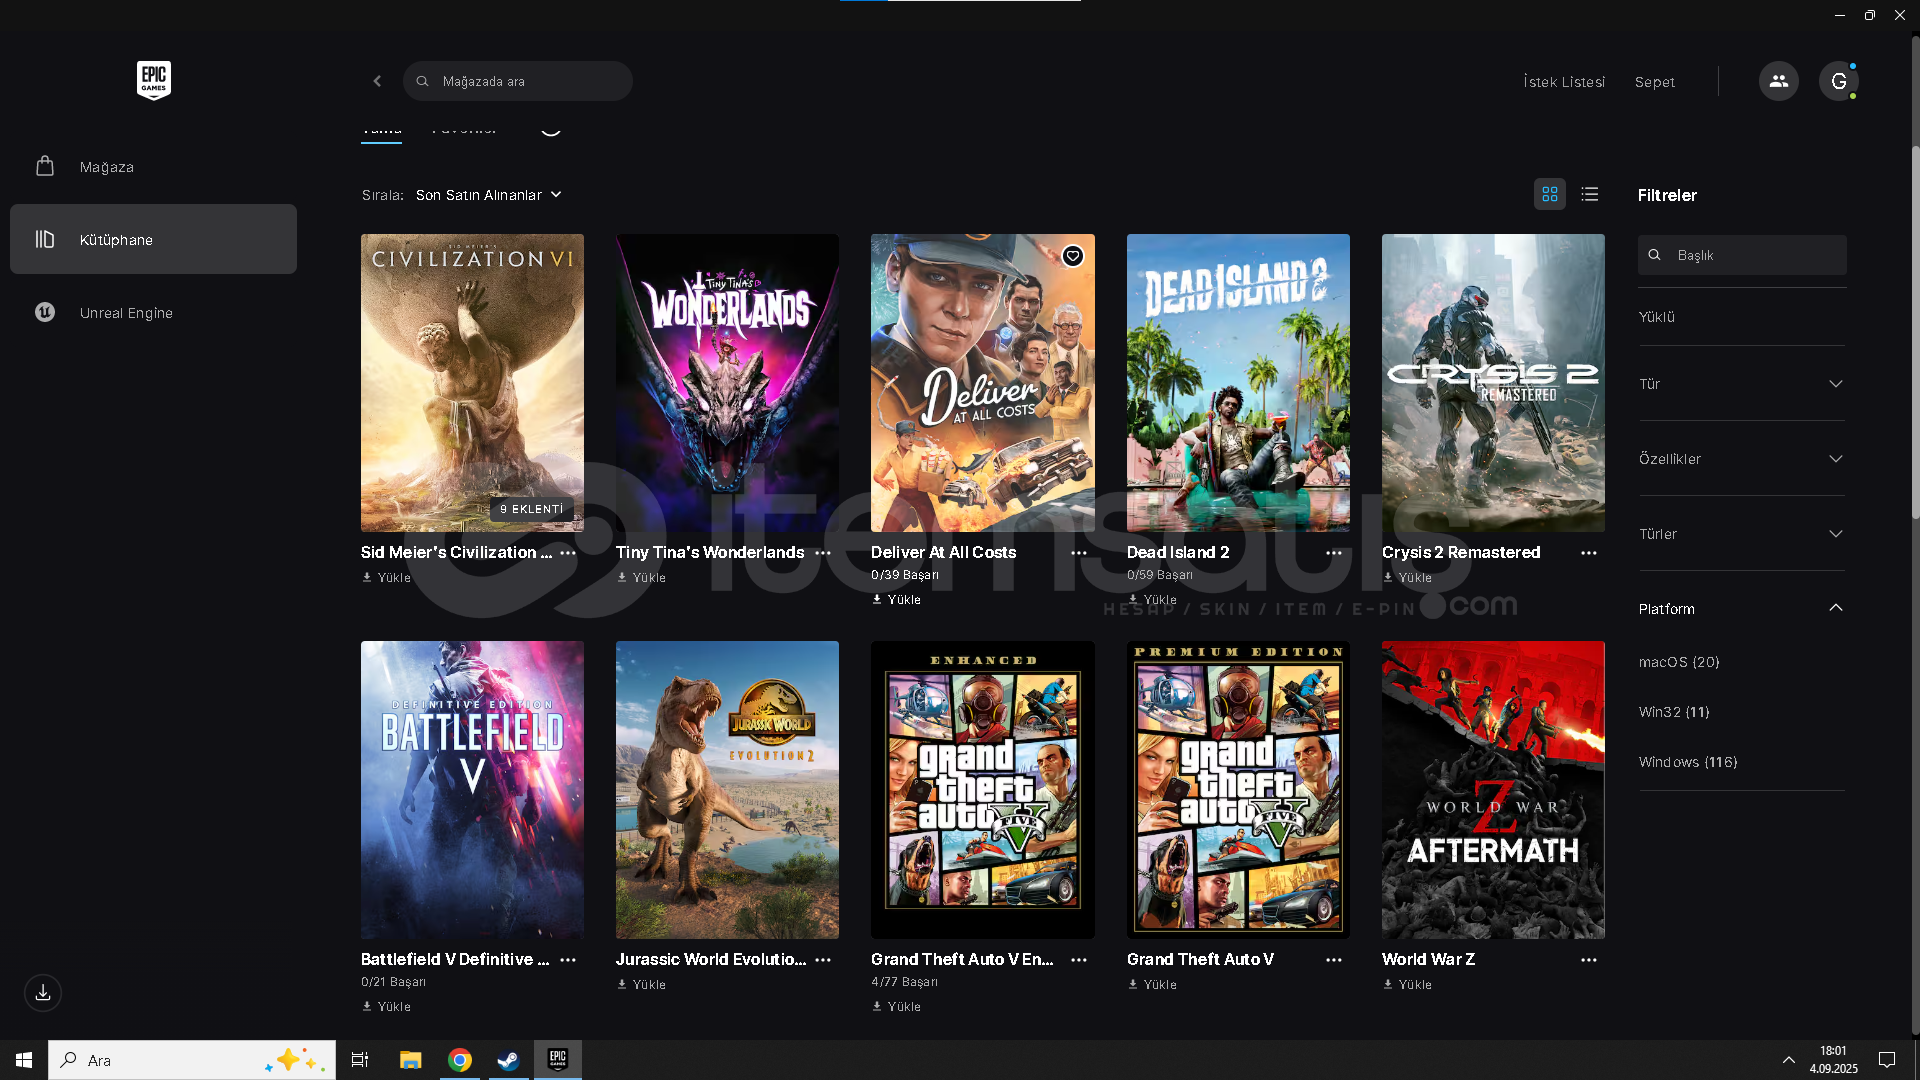Open the G account profile avatar
Image resolution: width=1920 pixels, height=1080 pixels.
click(x=1838, y=81)
